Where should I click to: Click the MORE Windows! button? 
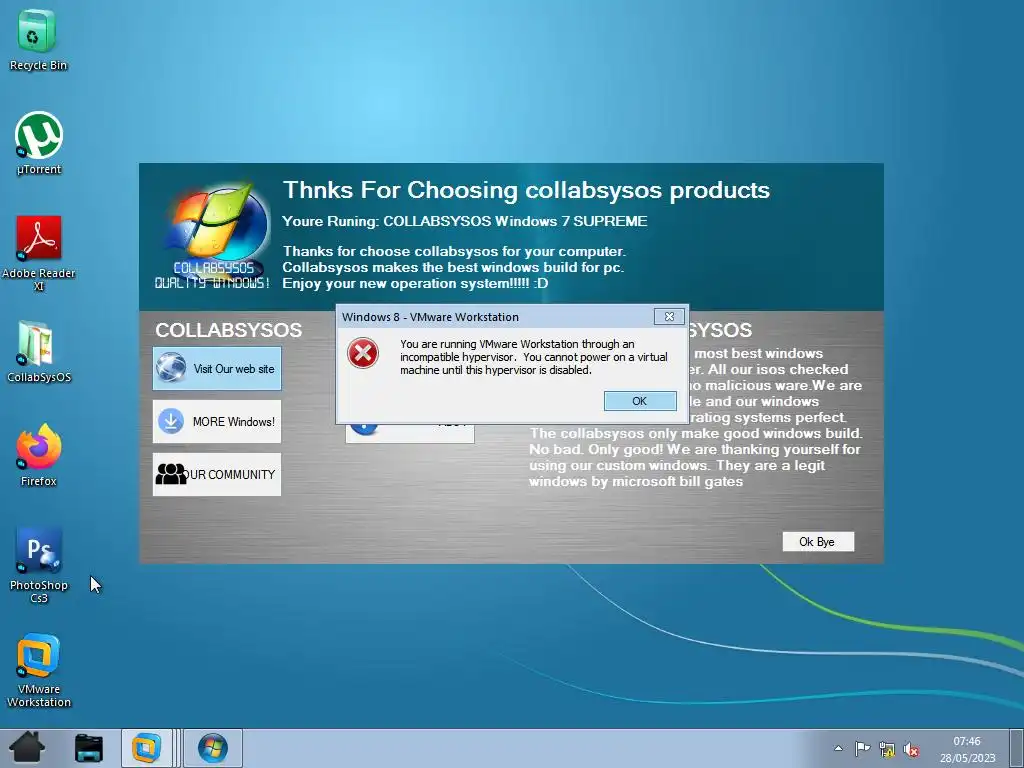pos(217,421)
